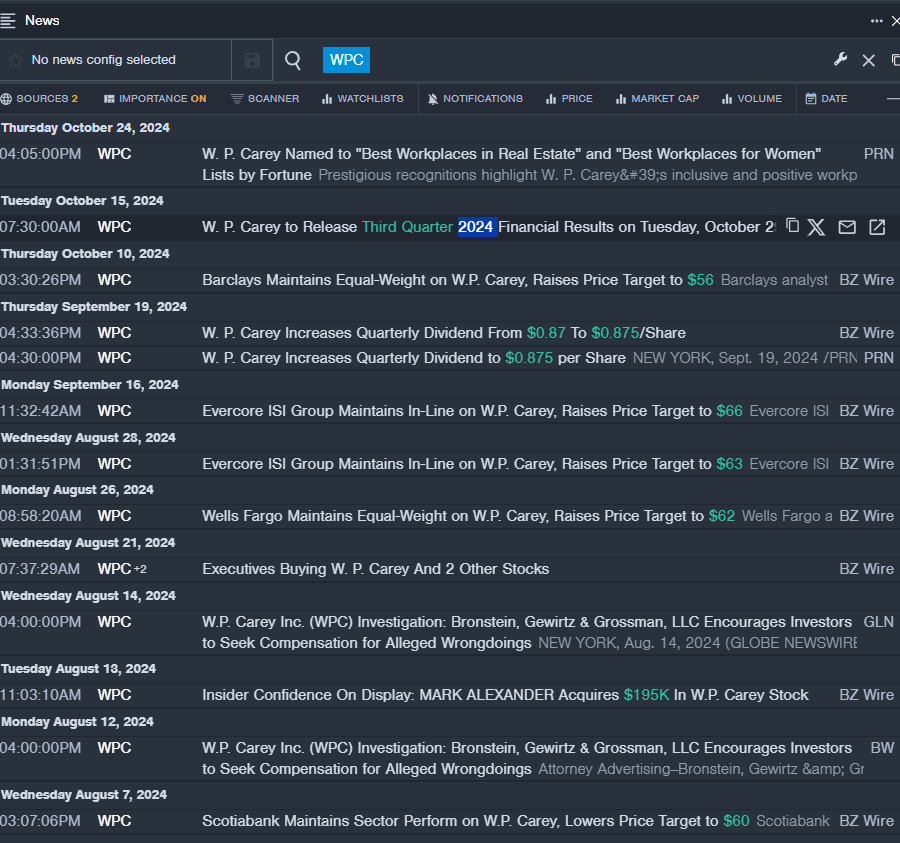Open the Date filter dropdown

[826, 99]
